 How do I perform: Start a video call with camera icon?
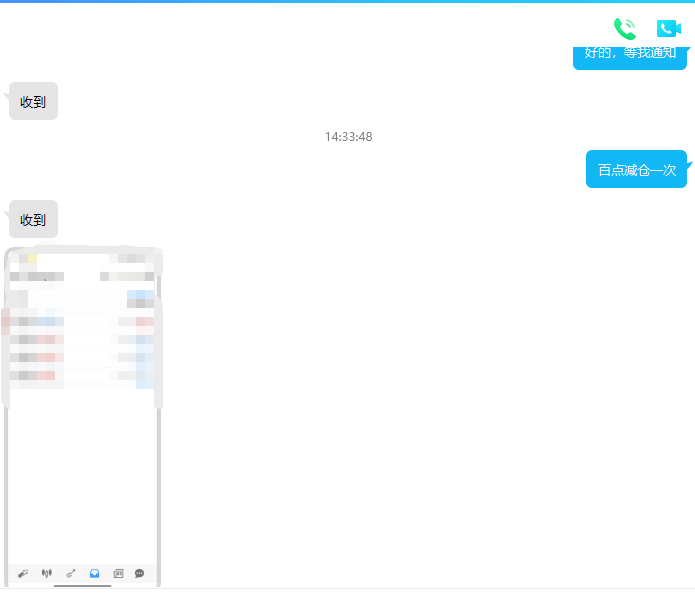tap(668, 29)
